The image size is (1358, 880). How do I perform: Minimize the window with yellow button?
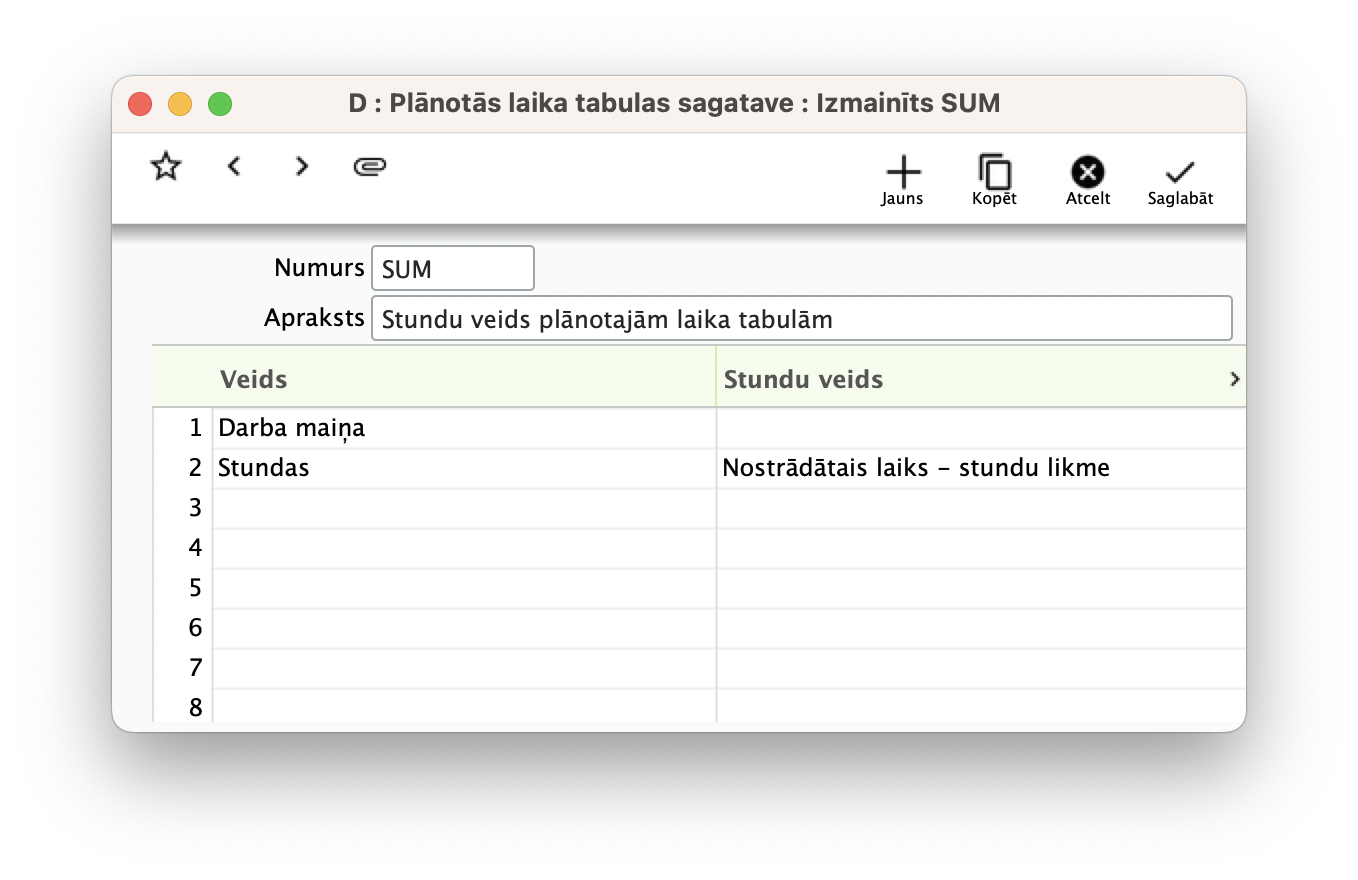click(x=180, y=103)
